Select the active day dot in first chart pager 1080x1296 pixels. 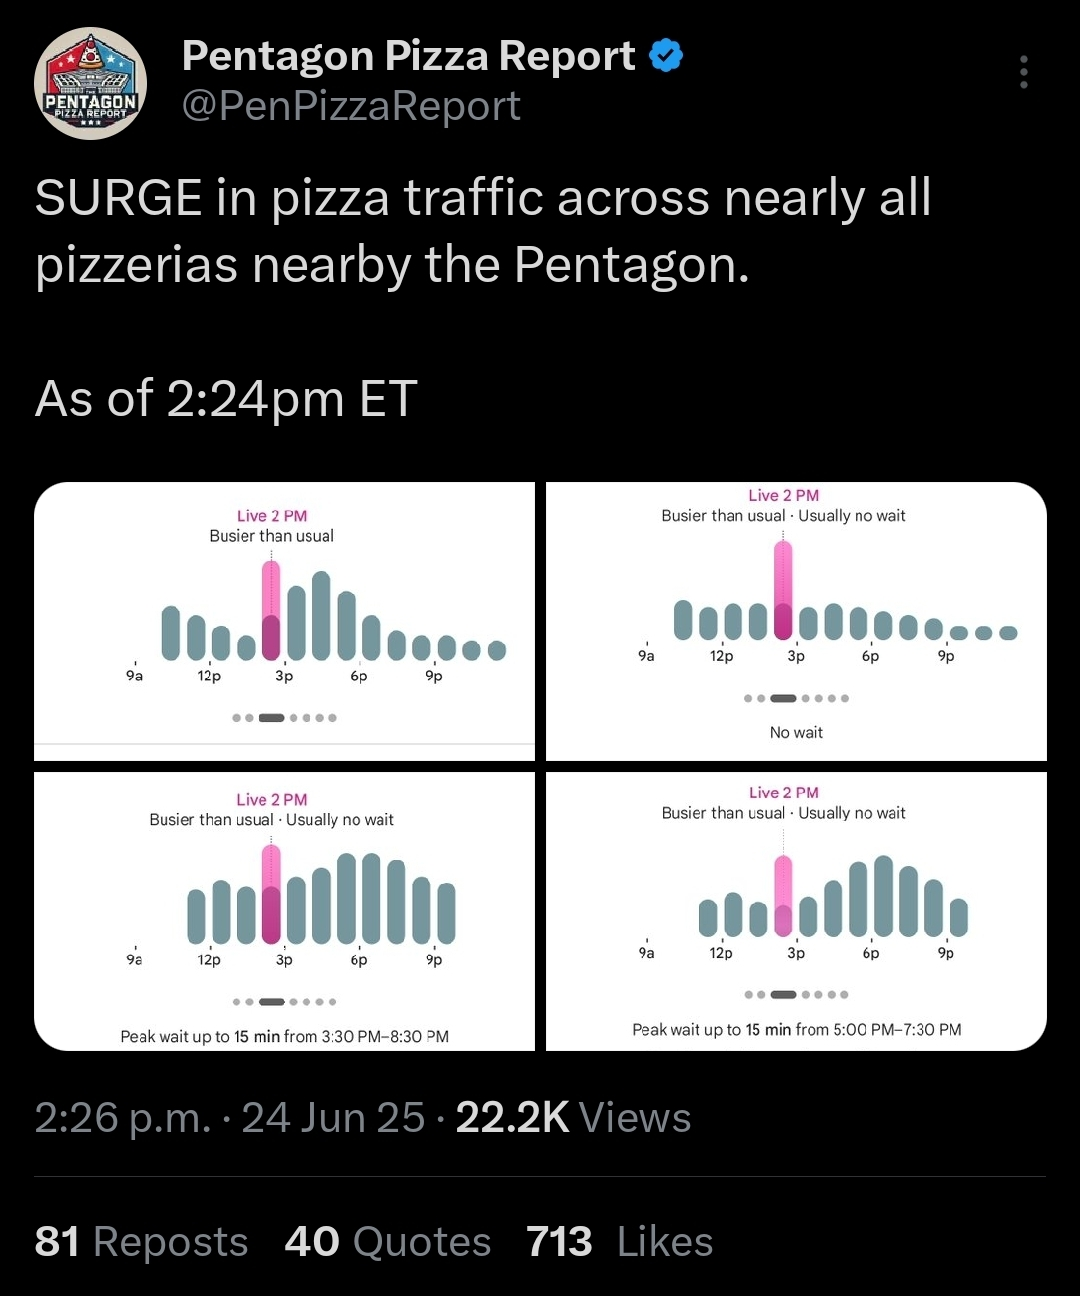click(x=271, y=718)
